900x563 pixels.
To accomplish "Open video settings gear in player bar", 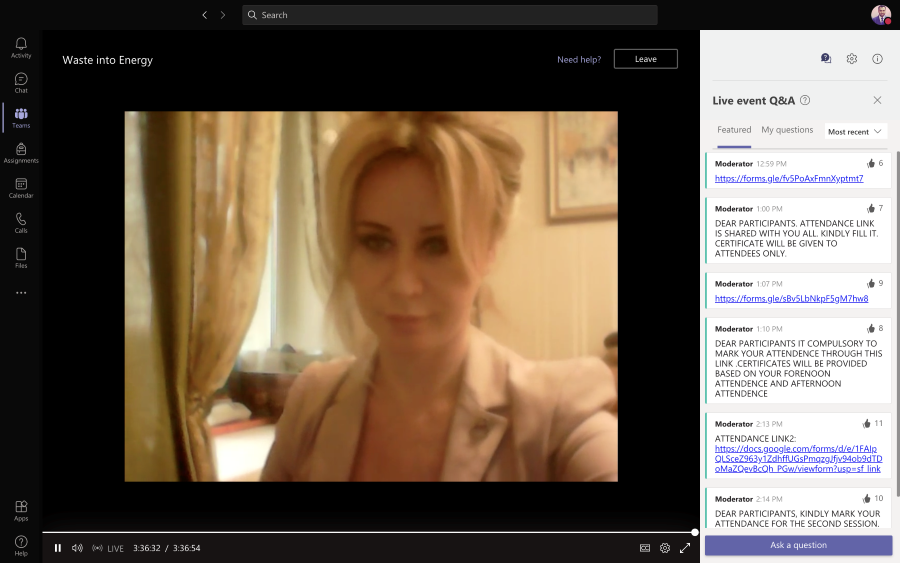I will coord(665,548).
